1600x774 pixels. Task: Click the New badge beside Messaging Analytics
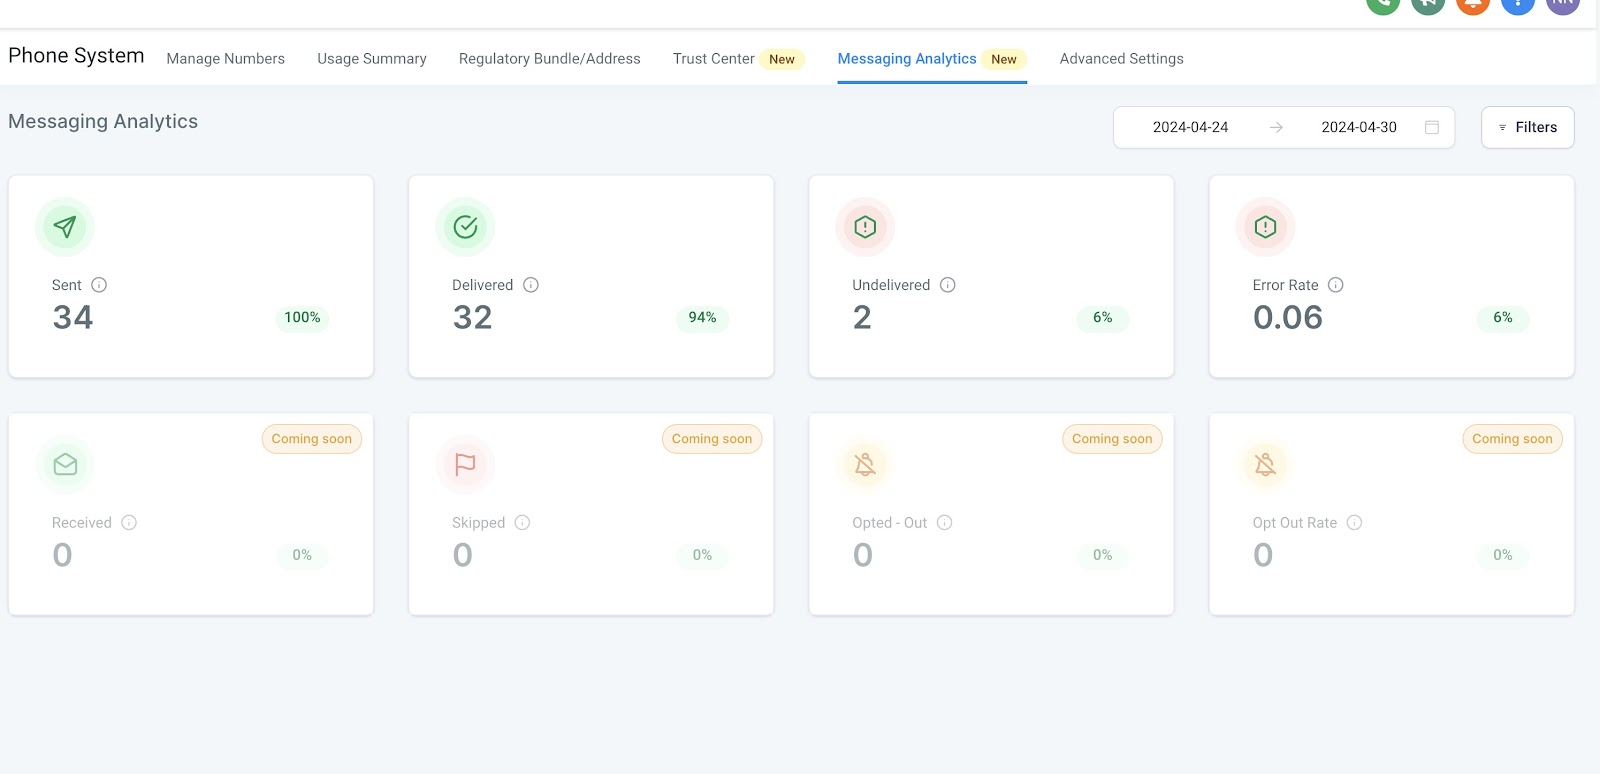pyautogui.click(x=1004, y=60)
